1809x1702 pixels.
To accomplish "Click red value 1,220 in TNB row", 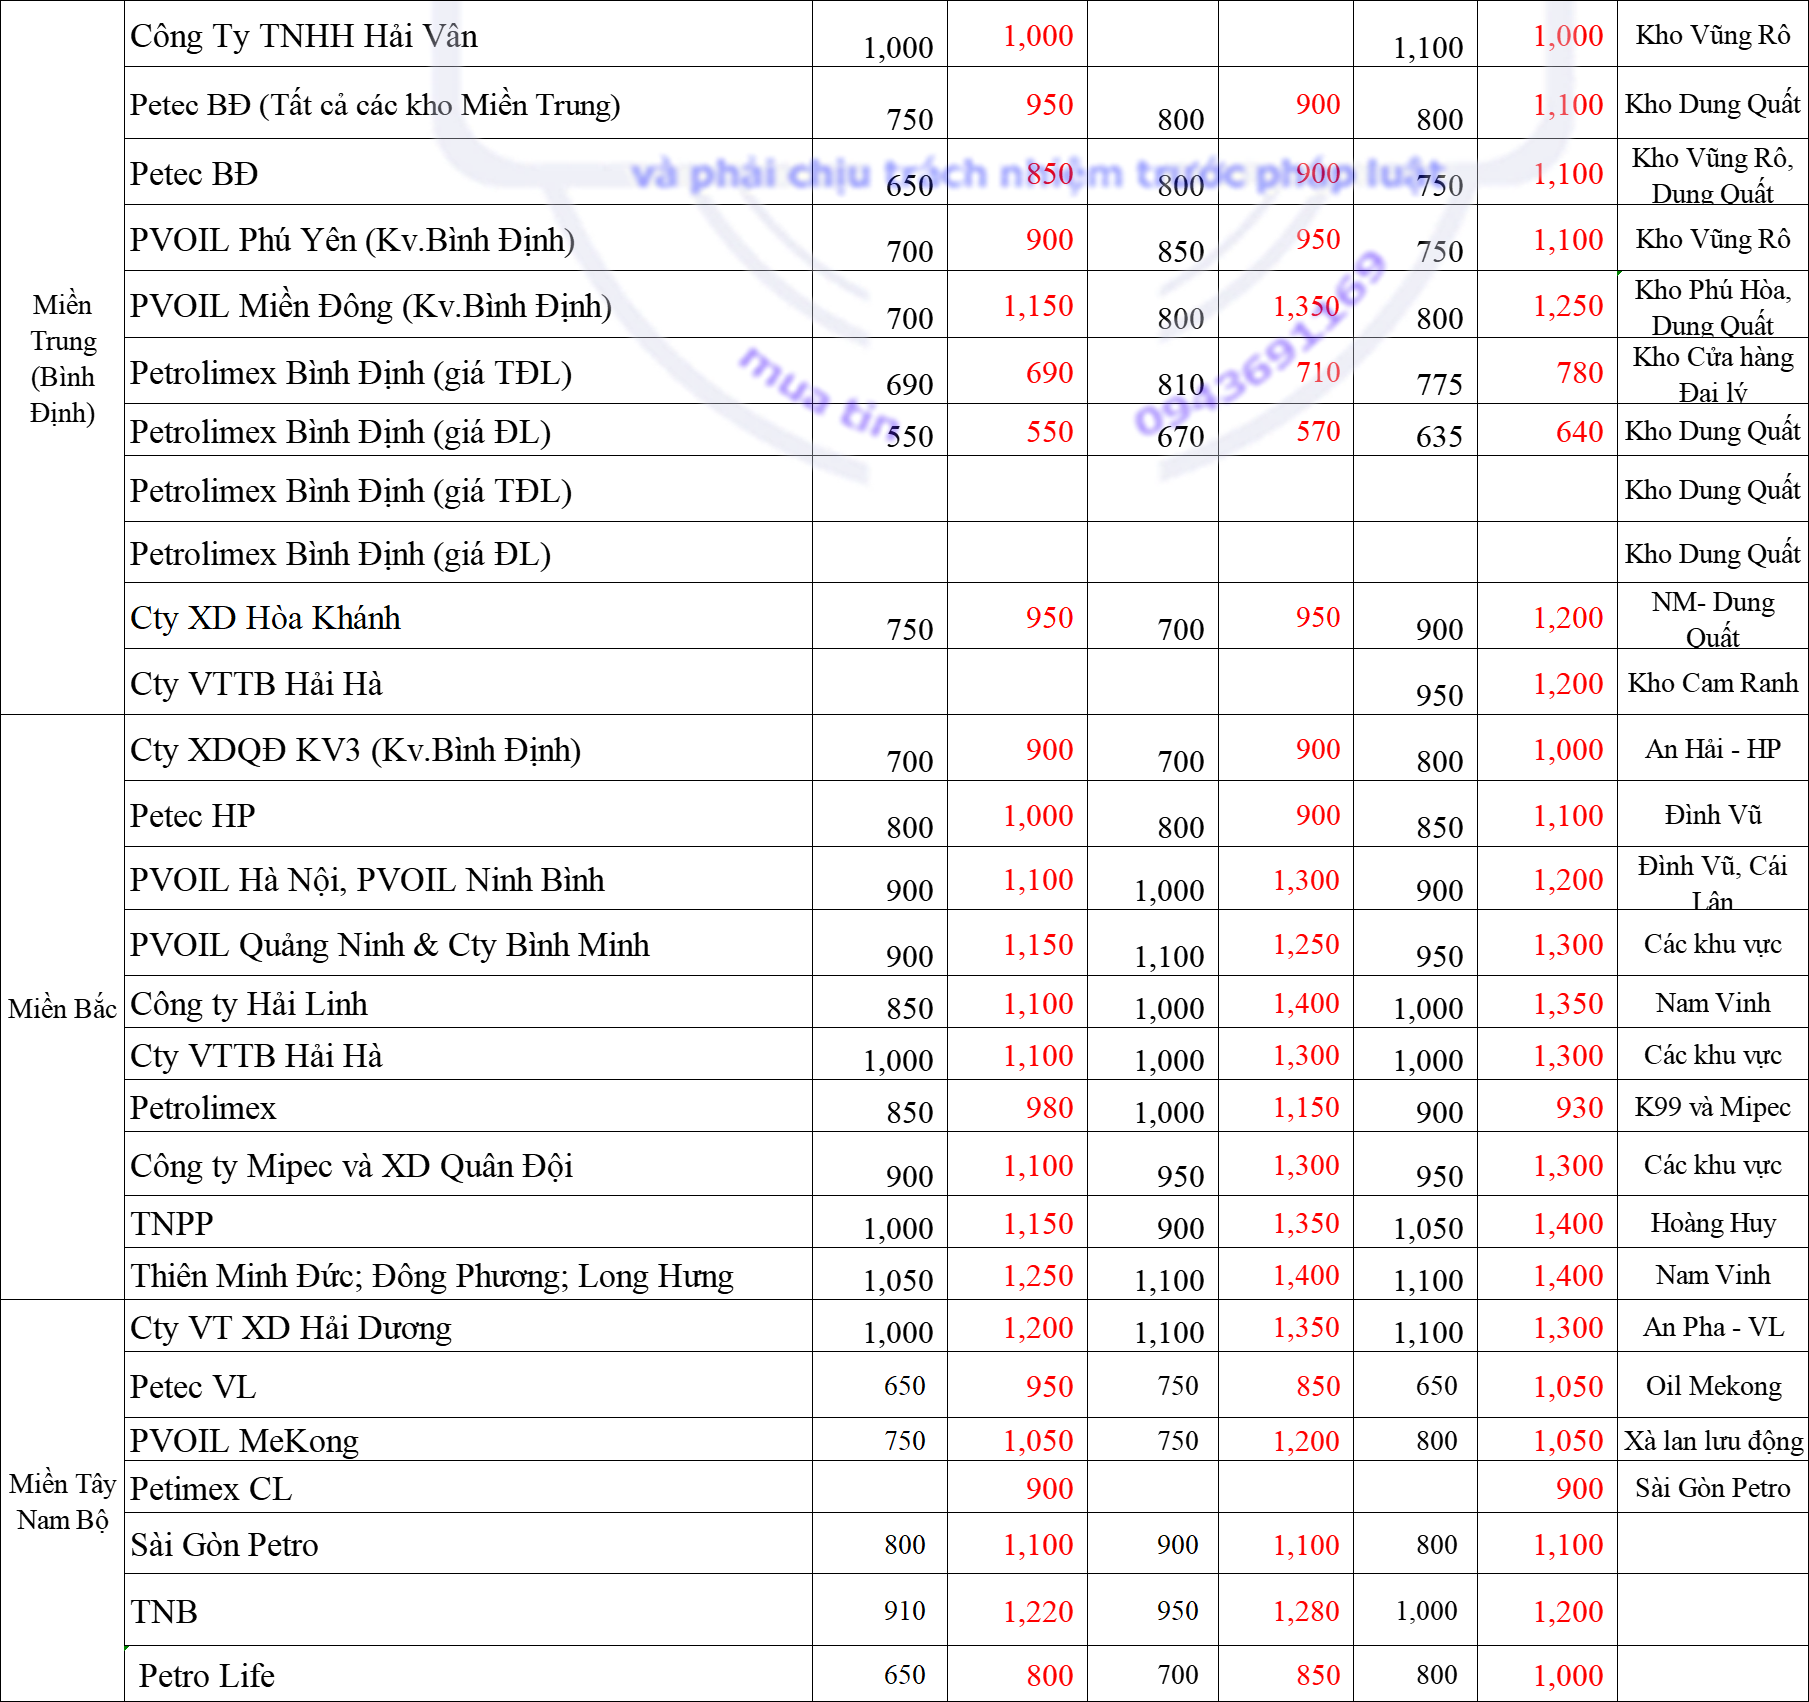I will tap(1038, 1612).
